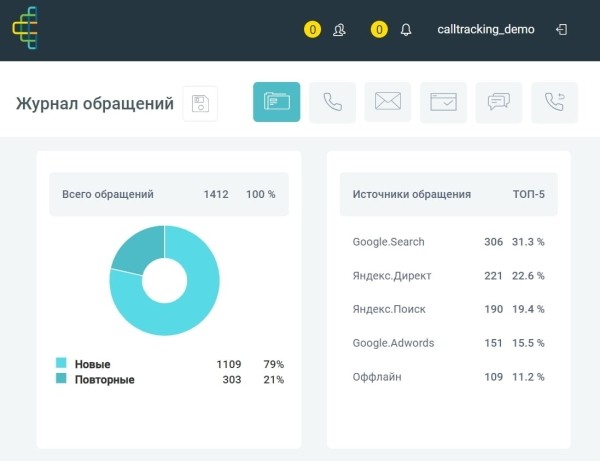Click the logout arrow icon
The height and width of the screenshot is (461, 600).
click(562, 30)
